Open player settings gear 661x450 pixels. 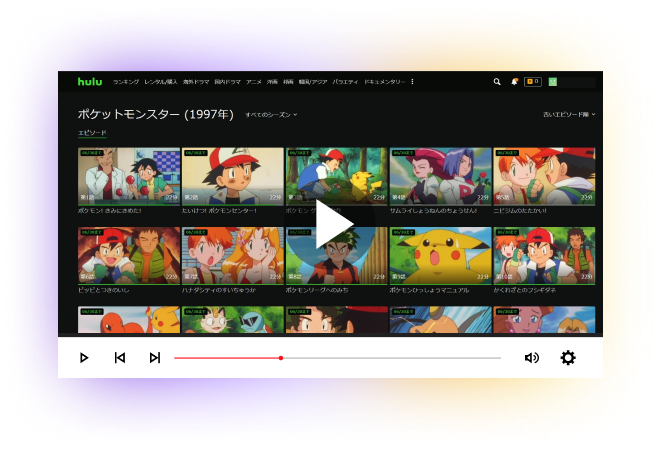(x=568, y=358)
